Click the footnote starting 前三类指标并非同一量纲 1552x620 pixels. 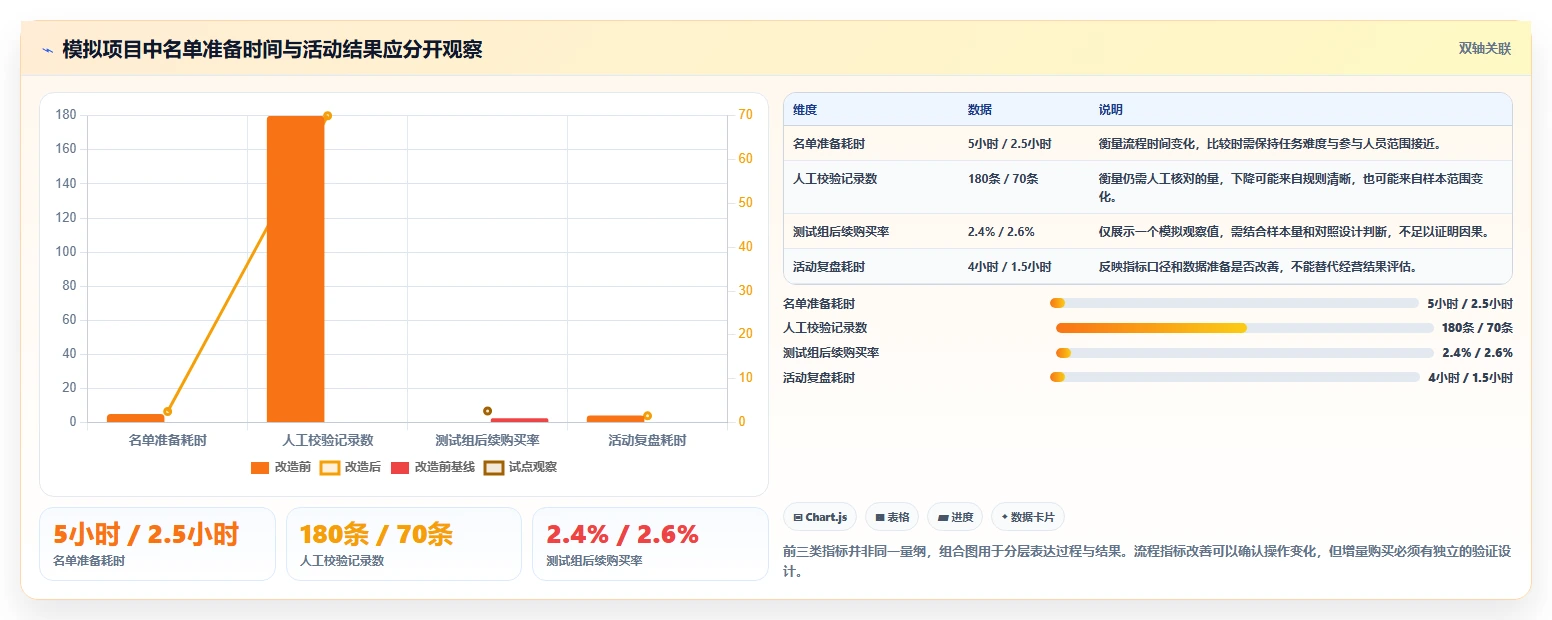pyautogui.click(x=1147, y=561)
